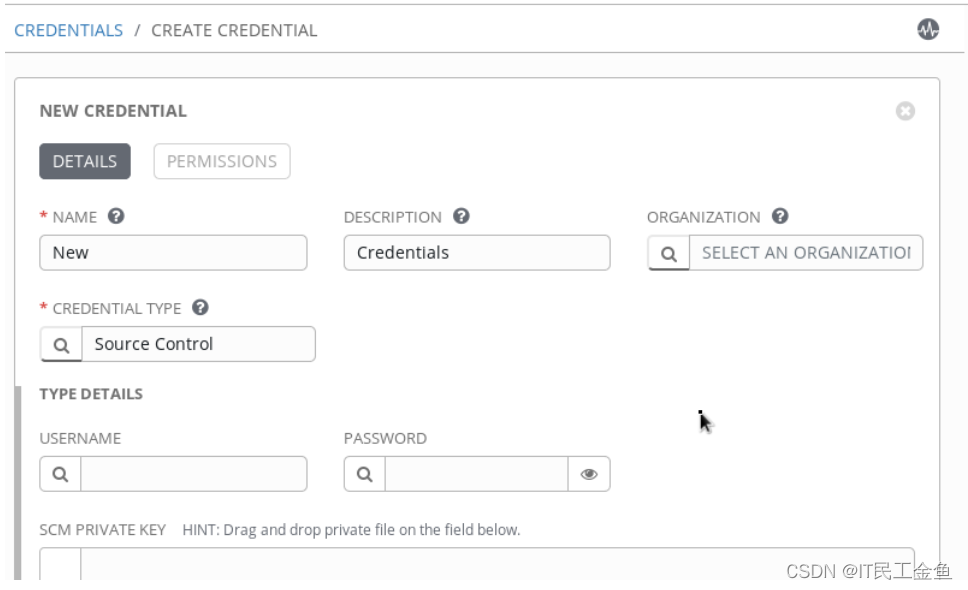Close the New Credential panel
The width and height of the screenshot is (968, 590).
pyautogui.click(x=905, y=111)
